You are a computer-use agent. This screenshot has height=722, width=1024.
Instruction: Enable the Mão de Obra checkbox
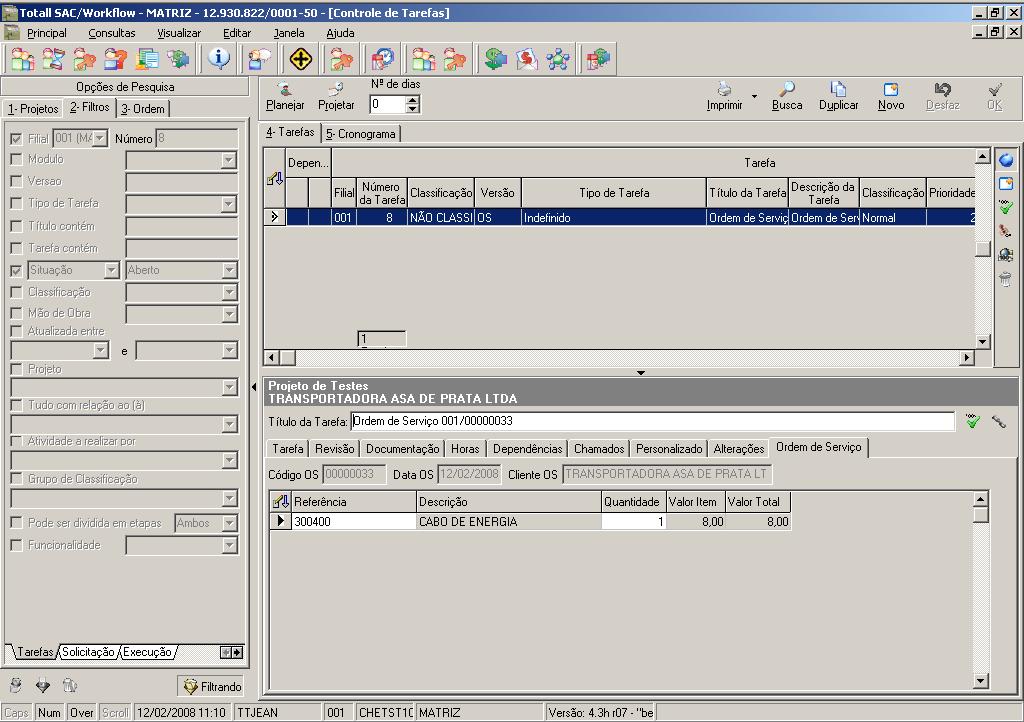(16, 313)
